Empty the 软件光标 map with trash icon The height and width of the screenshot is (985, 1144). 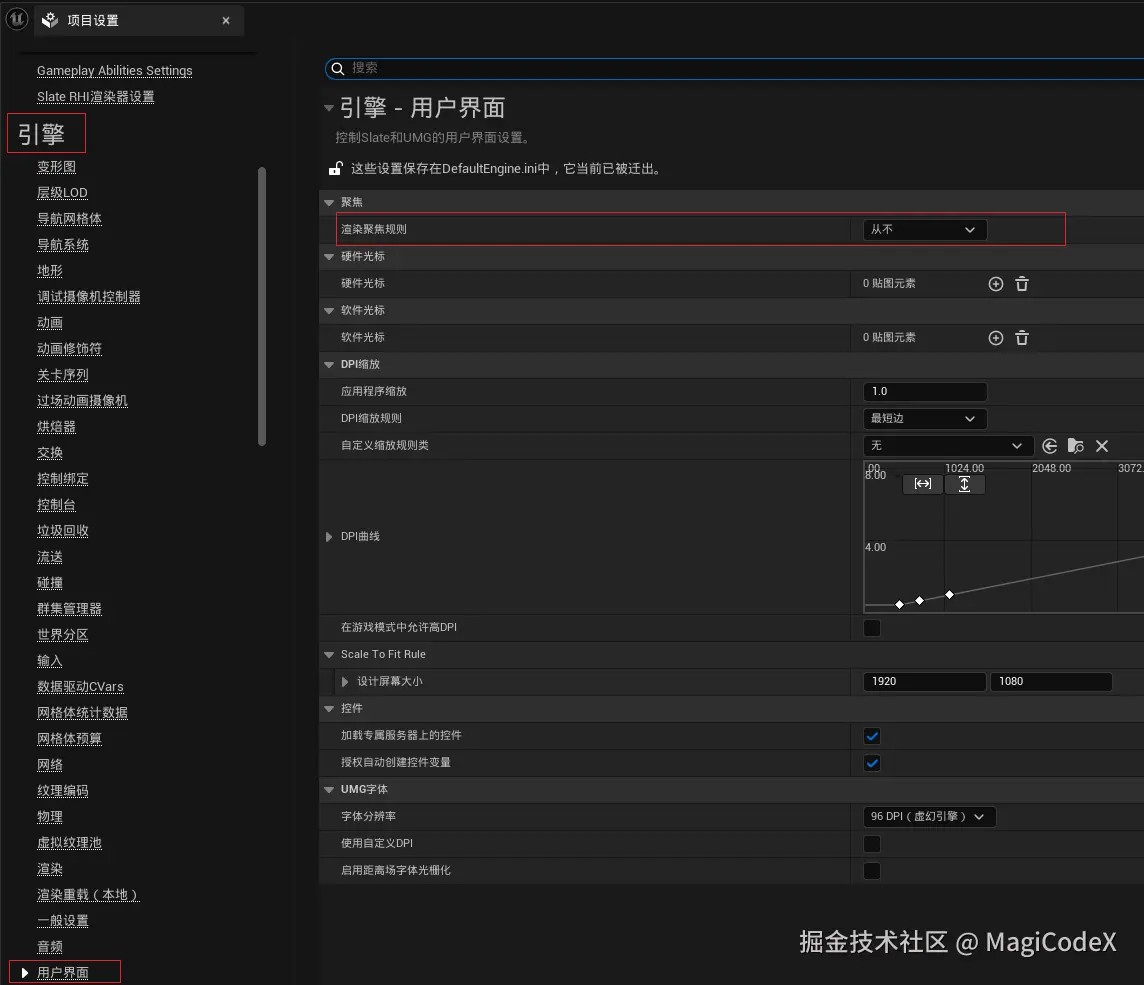[1022, 338]
